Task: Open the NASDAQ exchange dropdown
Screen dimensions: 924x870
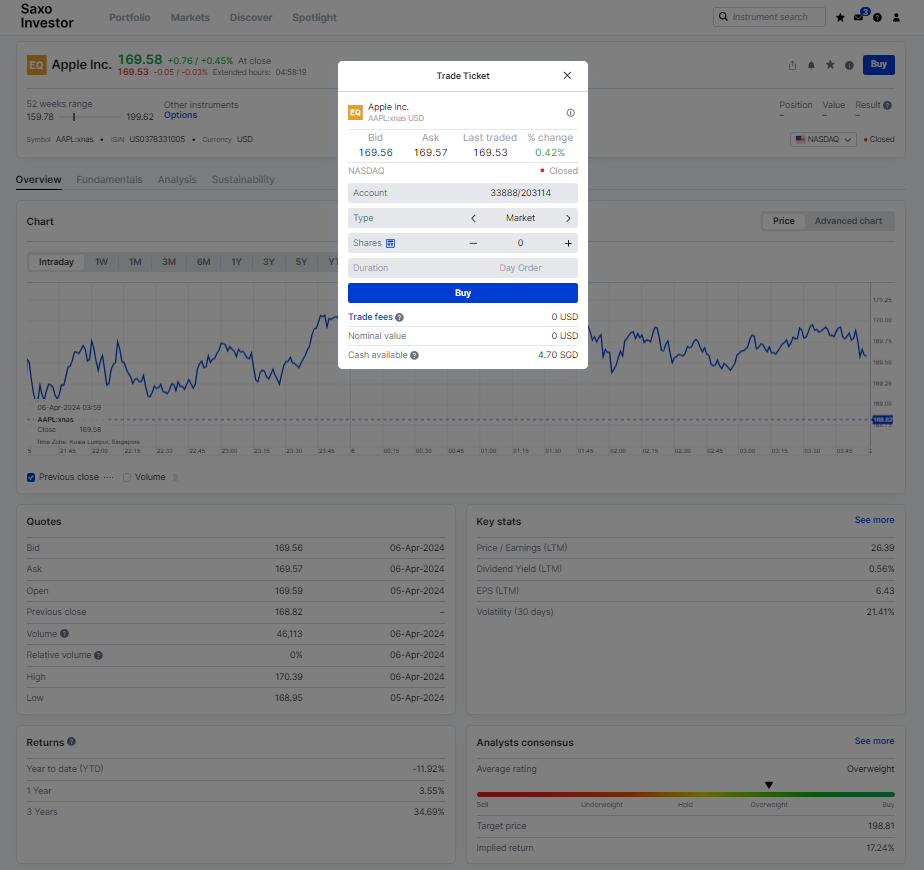Action: [x=823, y=139]
